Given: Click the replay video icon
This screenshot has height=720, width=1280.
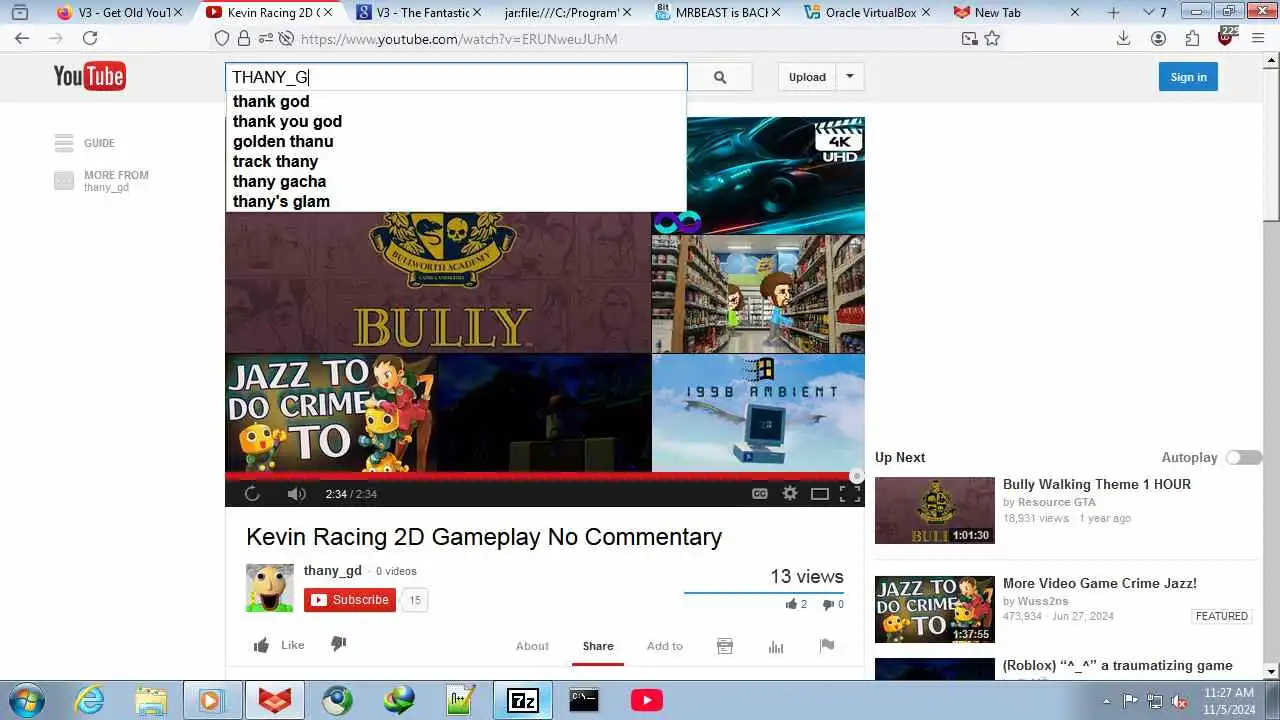Looking at the screenshot, I should [x=252, y=493].
